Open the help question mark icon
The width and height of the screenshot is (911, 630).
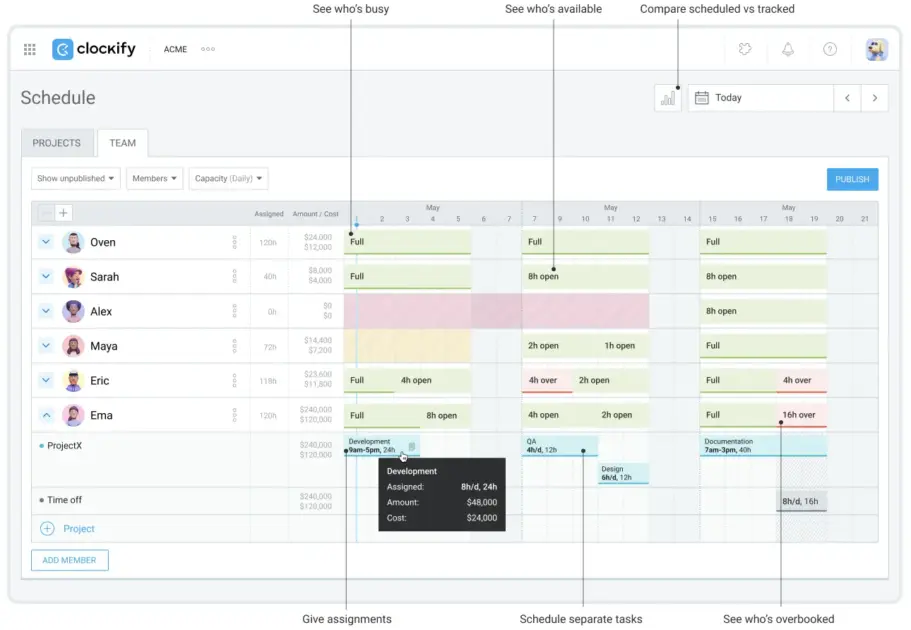830,49
